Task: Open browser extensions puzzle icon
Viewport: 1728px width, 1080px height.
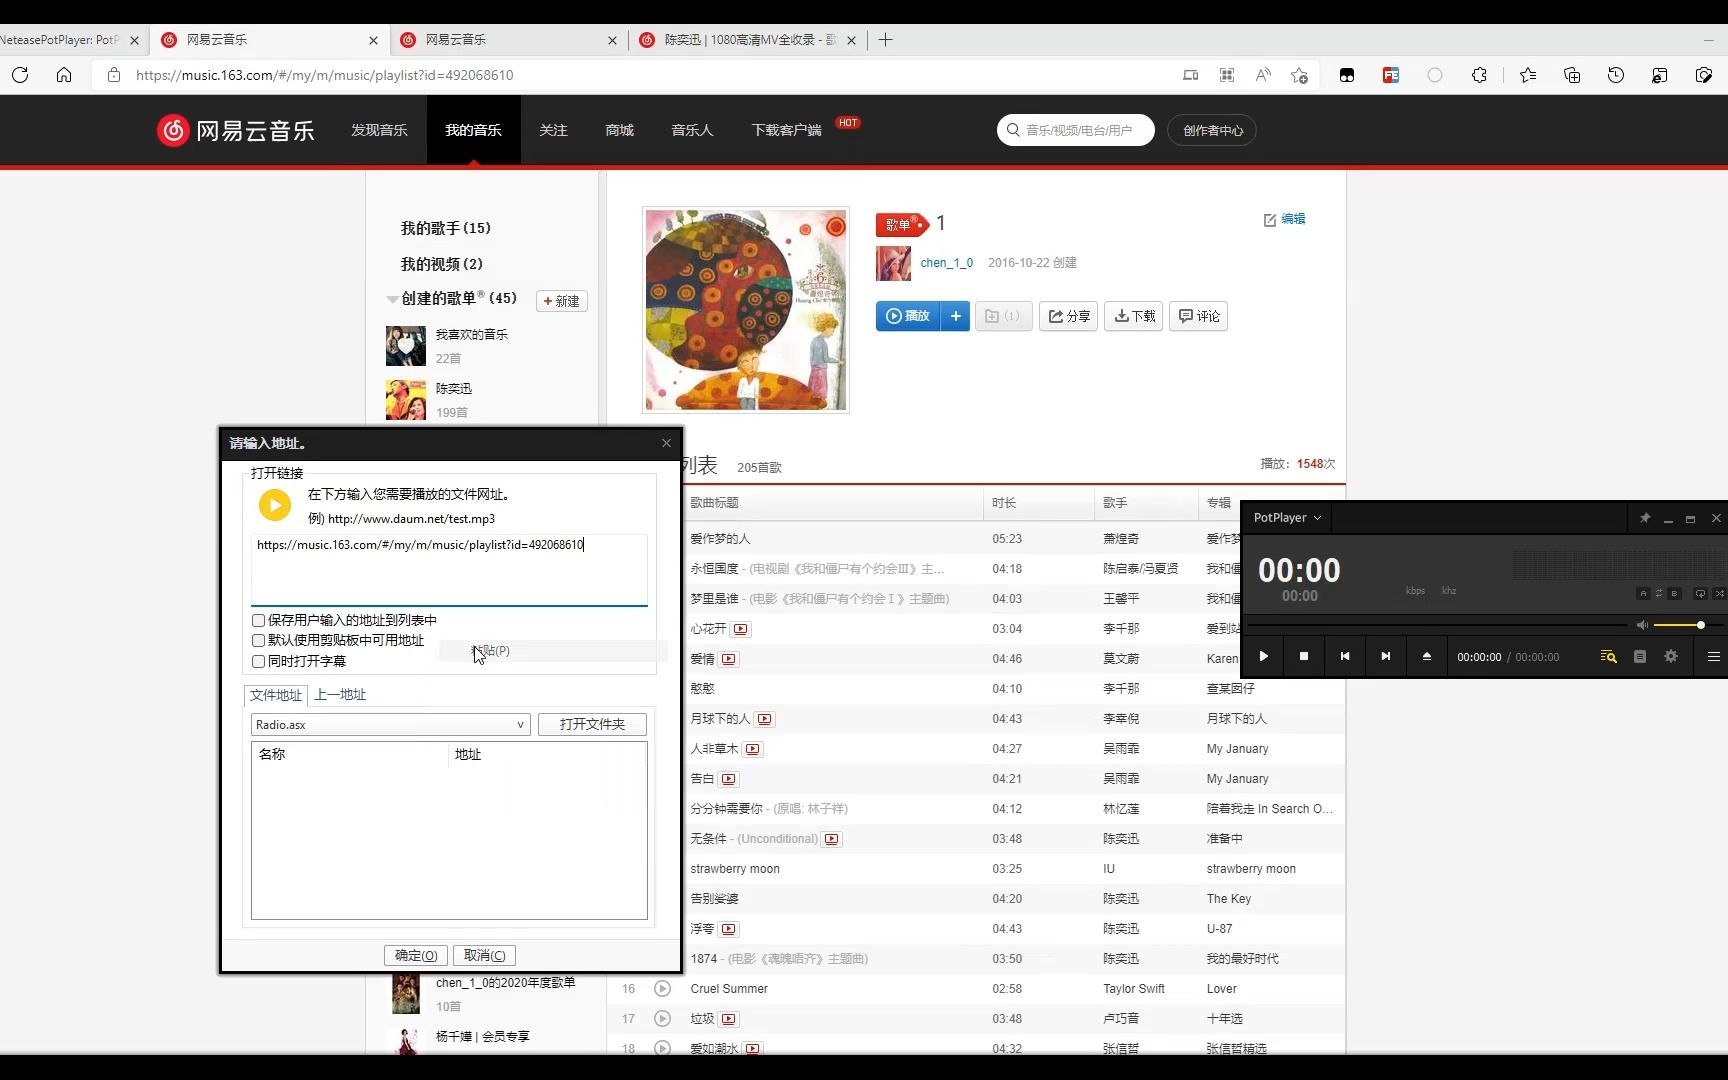Action: [x=1479, y=75]
